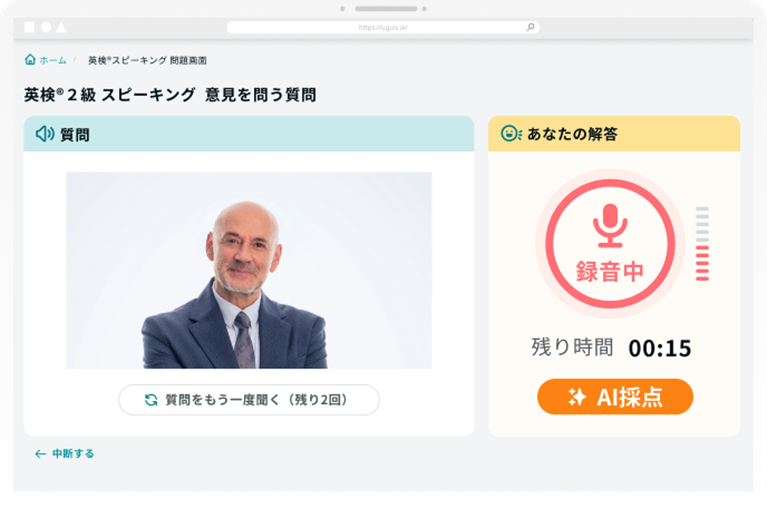Click the あなたの解答 panel header
The width and height of the screenshot is (767, 509).
614,134
